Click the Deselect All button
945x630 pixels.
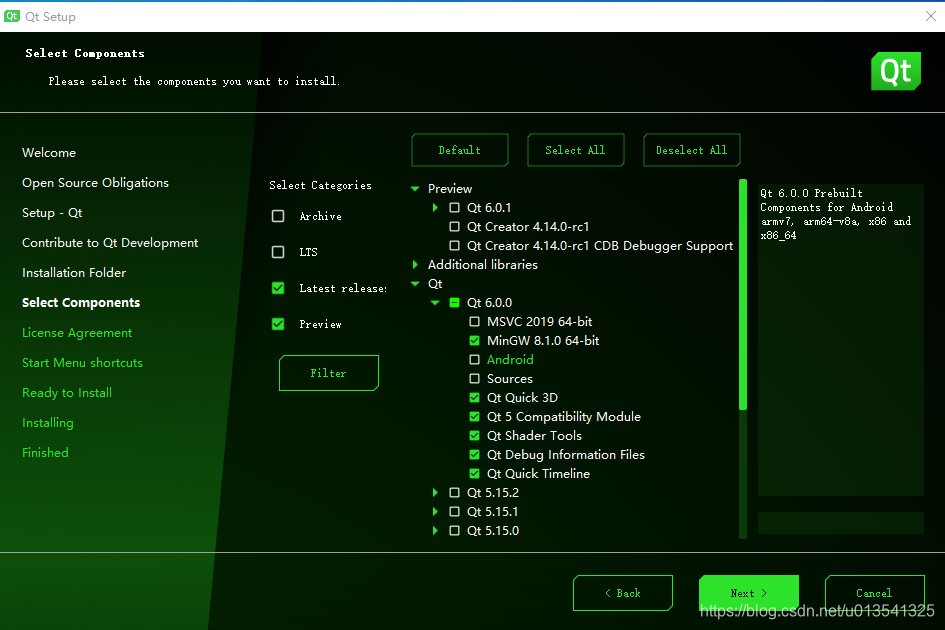692,150
